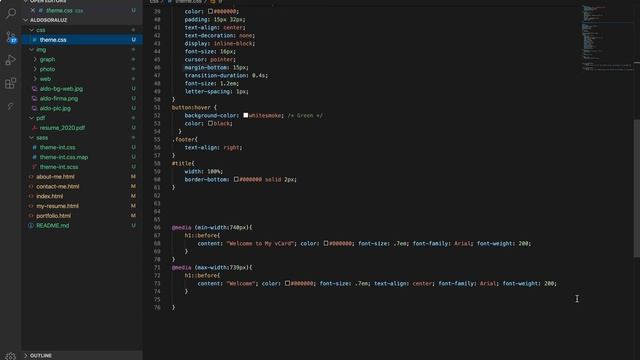This screenshot has width=640, height=360.
Task: Collapse the img folder
Action: (x=32, y=49)
